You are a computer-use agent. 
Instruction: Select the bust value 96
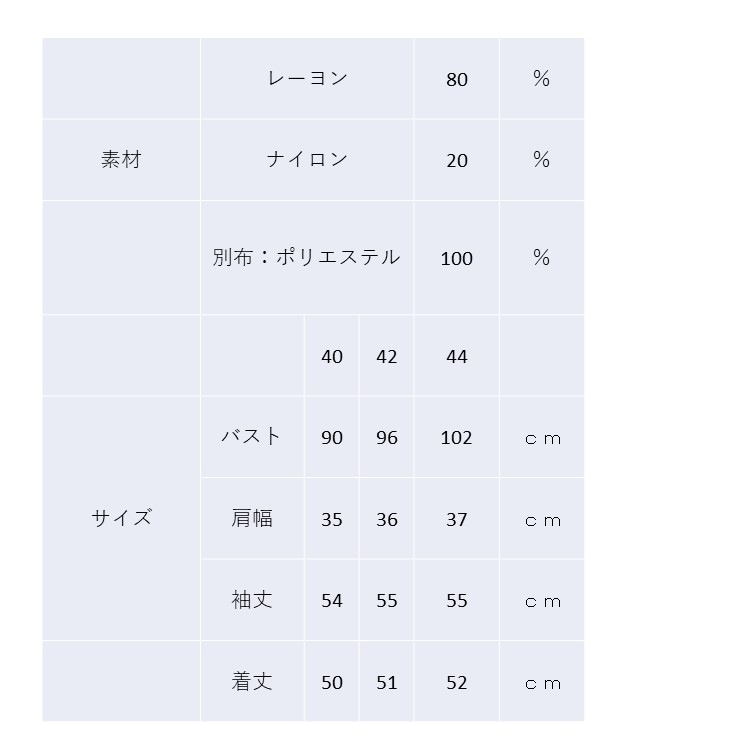[387, 438]
